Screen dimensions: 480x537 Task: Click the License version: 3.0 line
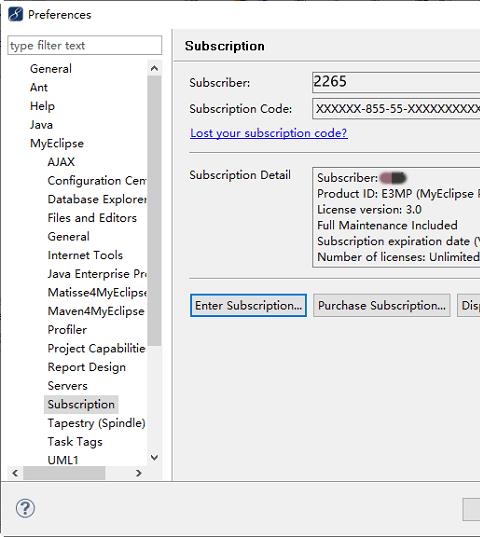(x=369, y=210)
